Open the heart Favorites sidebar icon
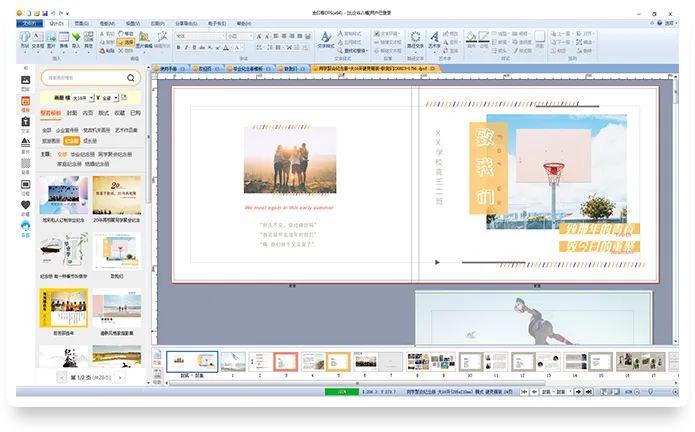Viewport: 695px width, 432px height. pyautogui.click(x=25, y=205)
